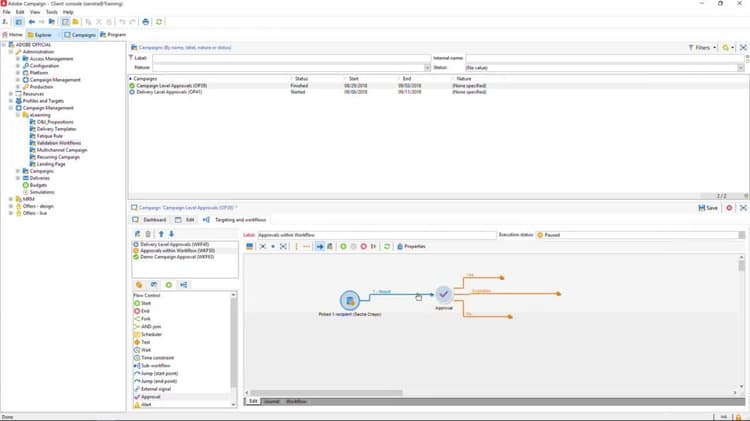Open the Edit tab of the campaign
Screen dimensions: 750x421
185,220
